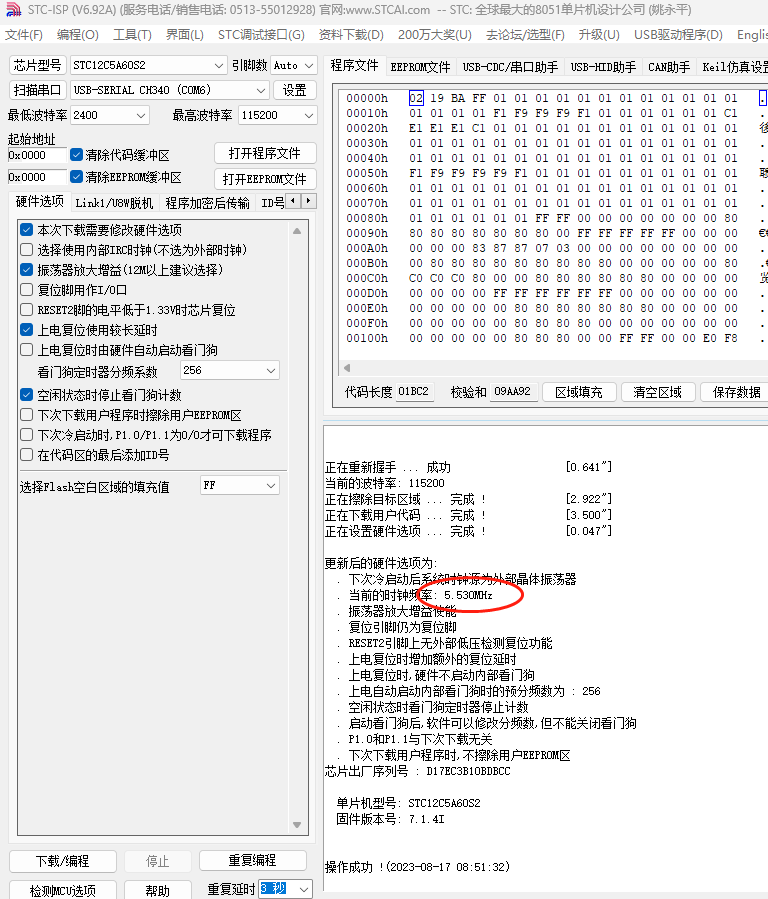This screenshot has width=768, height=899.
Task: Click tab strip right scroll arrow
Action: 308,201
